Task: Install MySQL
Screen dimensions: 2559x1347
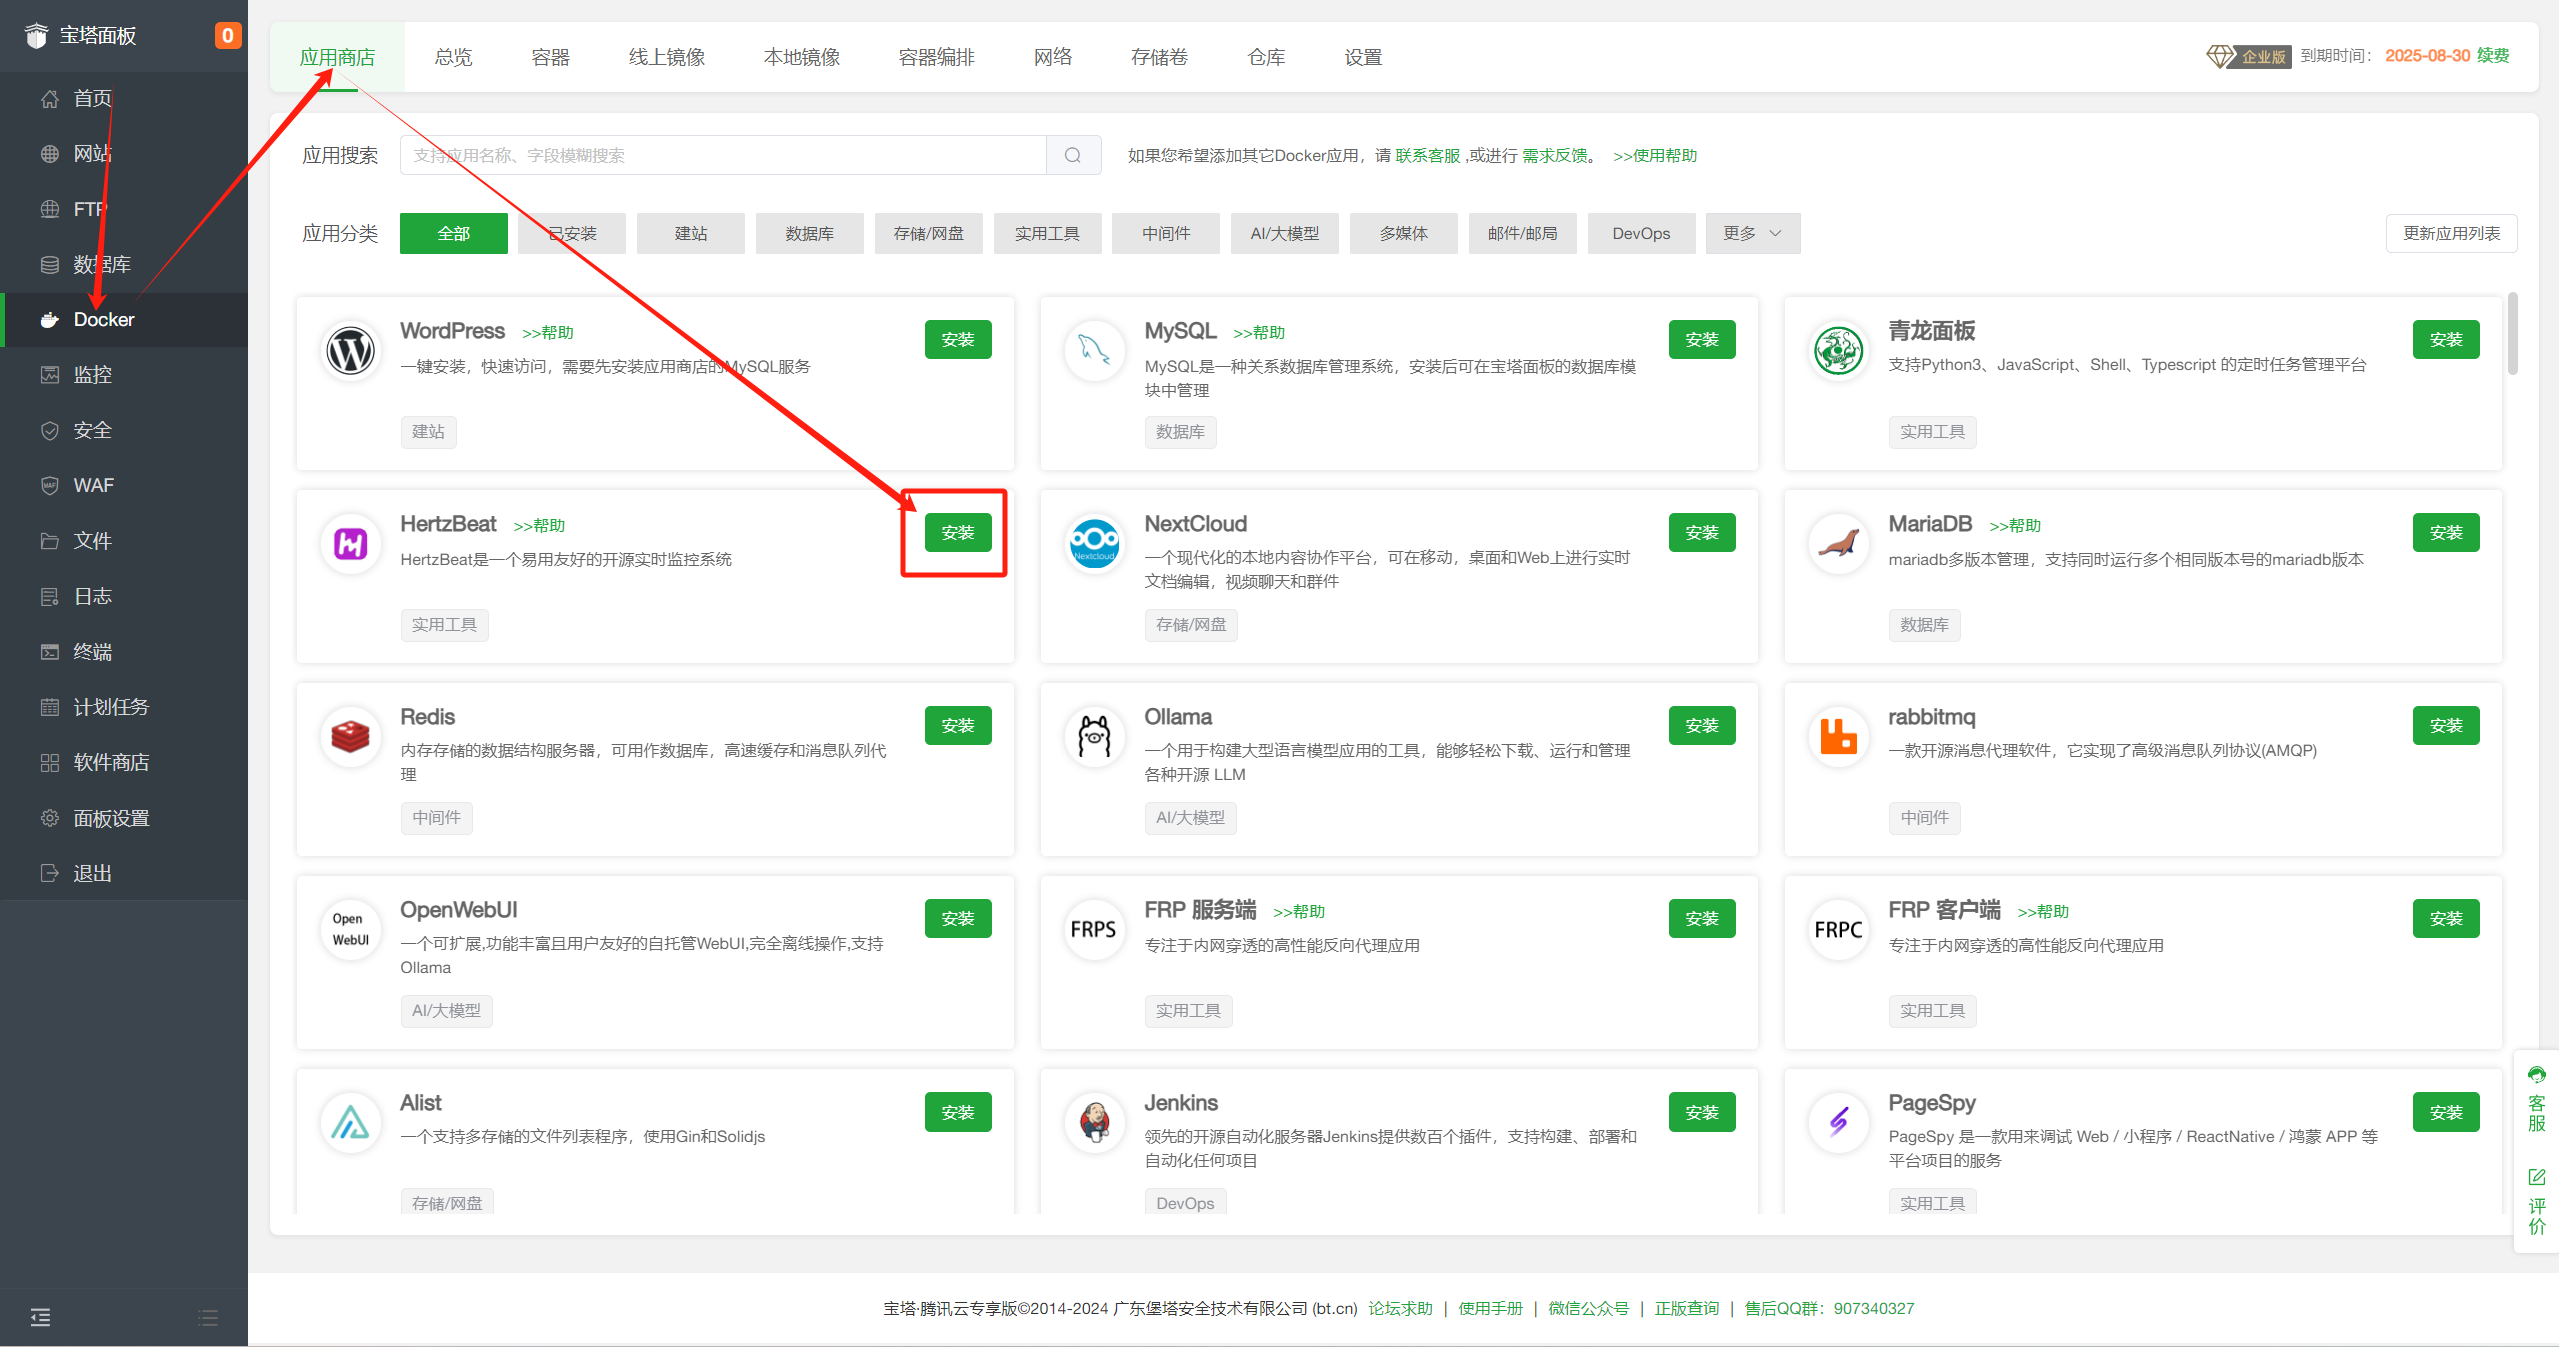Action: click(x=1702, y=340)
